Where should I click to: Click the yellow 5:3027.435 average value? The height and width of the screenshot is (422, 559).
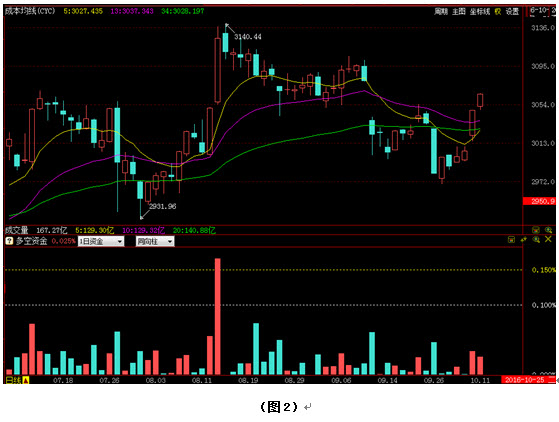83,11
